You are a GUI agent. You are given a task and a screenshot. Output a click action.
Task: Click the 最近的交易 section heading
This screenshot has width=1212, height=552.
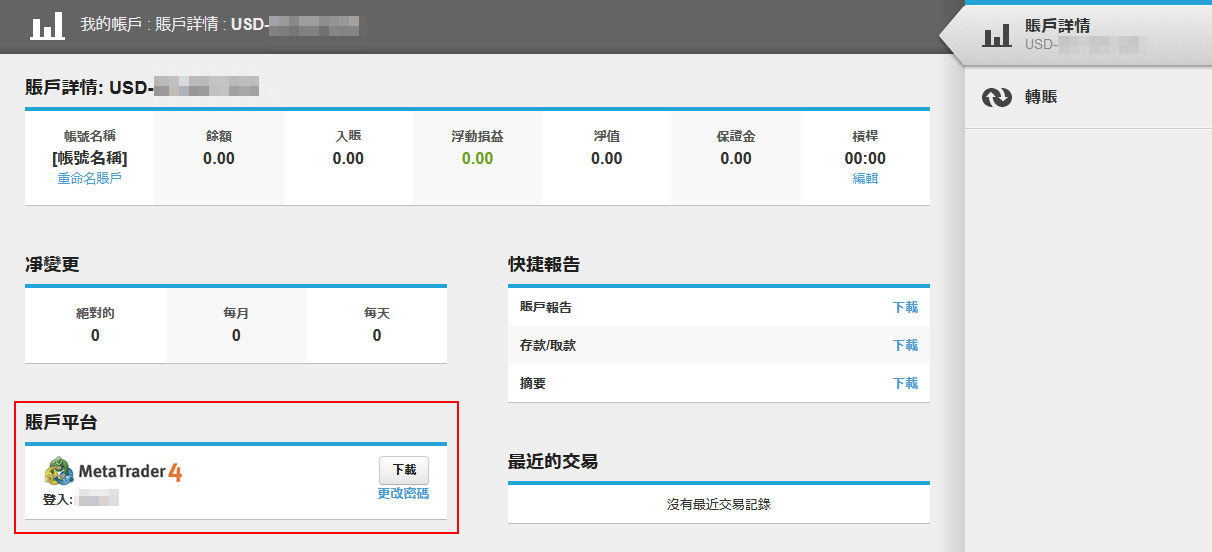tap(553, 461)
